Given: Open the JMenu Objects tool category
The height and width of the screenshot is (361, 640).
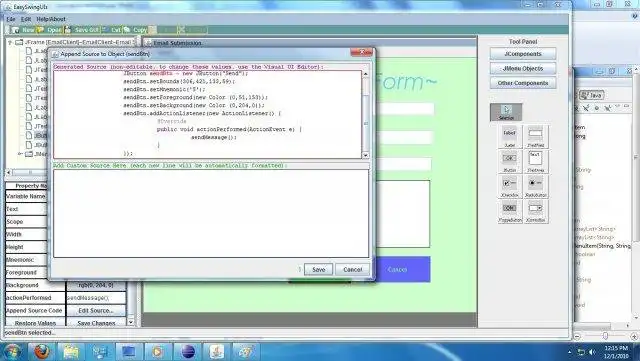Looking at the screenshot, I should (x=523, y=69).
